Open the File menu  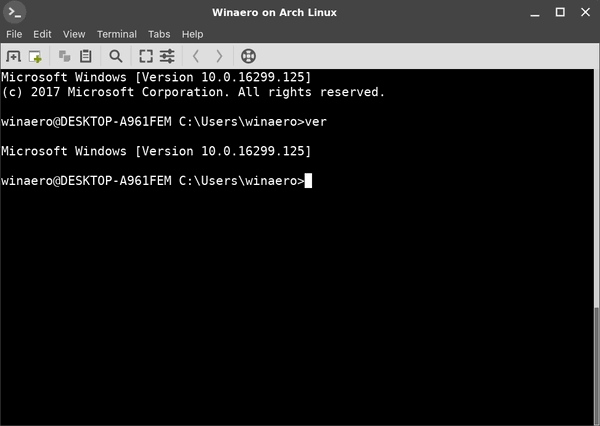tap(14, 34)
